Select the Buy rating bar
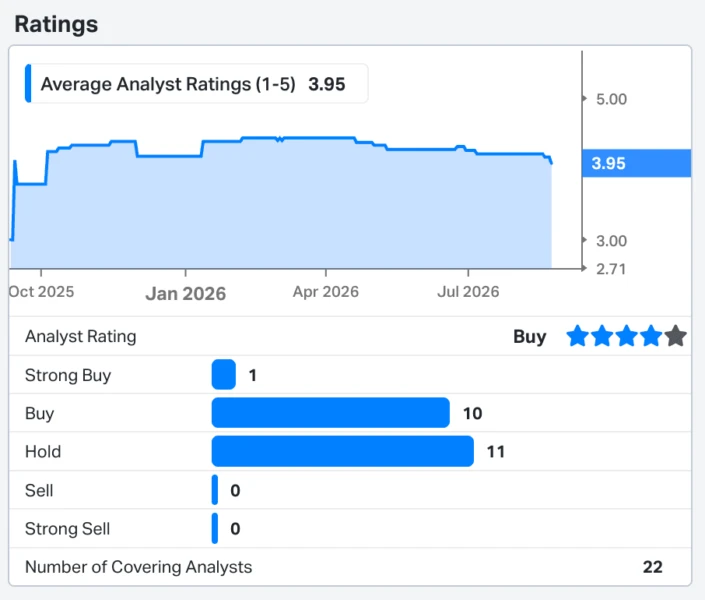Screen dimensions: 705x600 pyautogui.click(x=330, y=412)
